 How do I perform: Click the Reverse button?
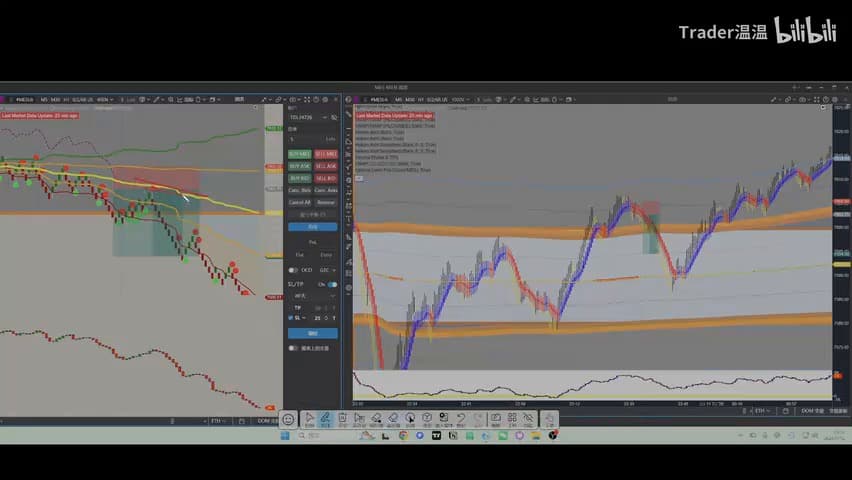326,202
